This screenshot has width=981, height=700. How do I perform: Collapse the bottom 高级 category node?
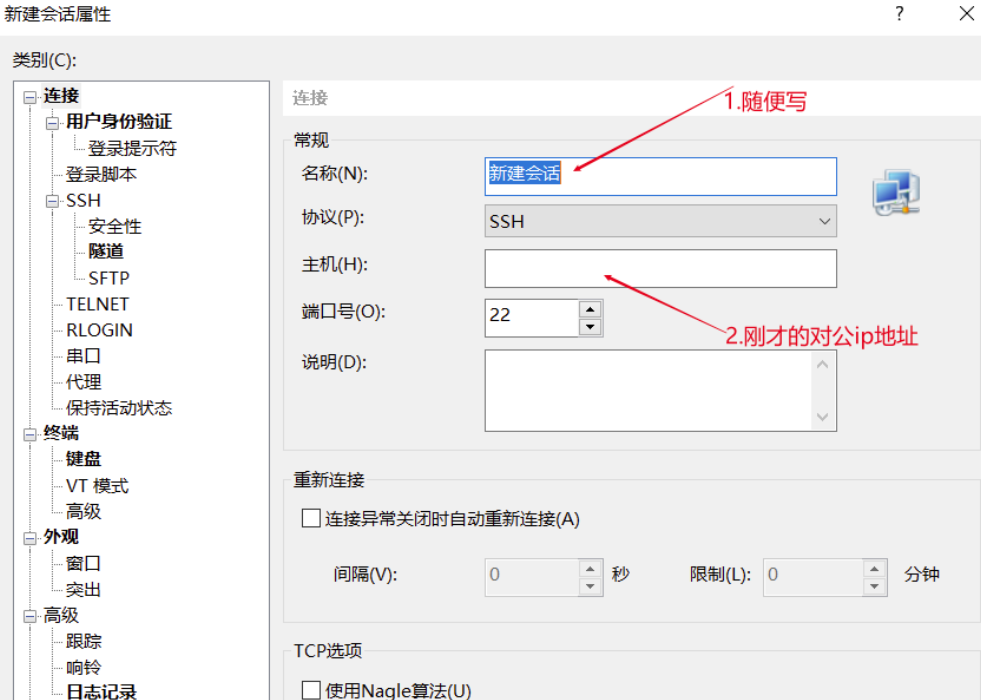(29, 616)
